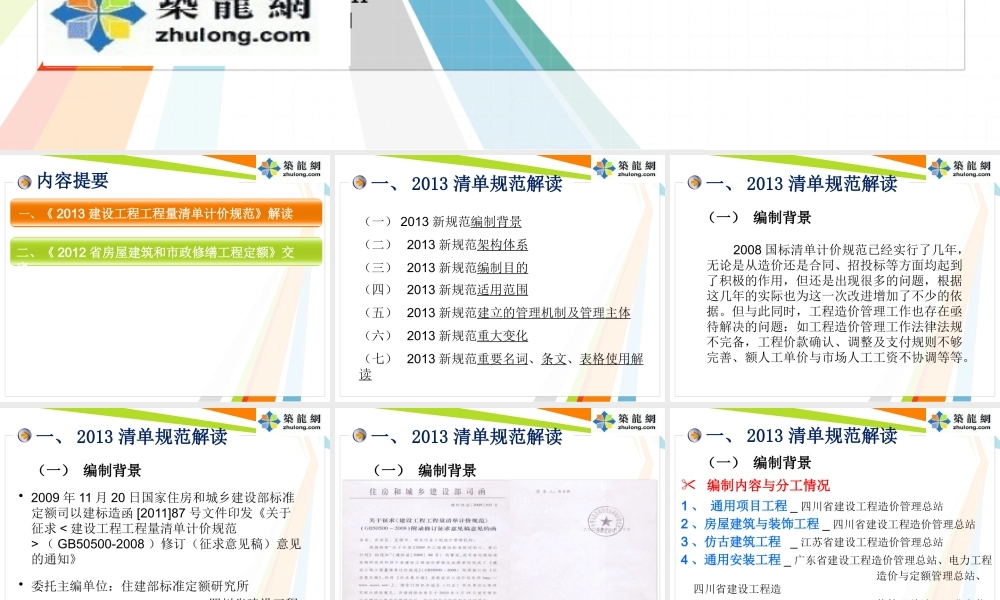This screenshot has width=1000, height=600.
Task: Follow the "适用范围" outline link
Action: click(x=503, y=290)
